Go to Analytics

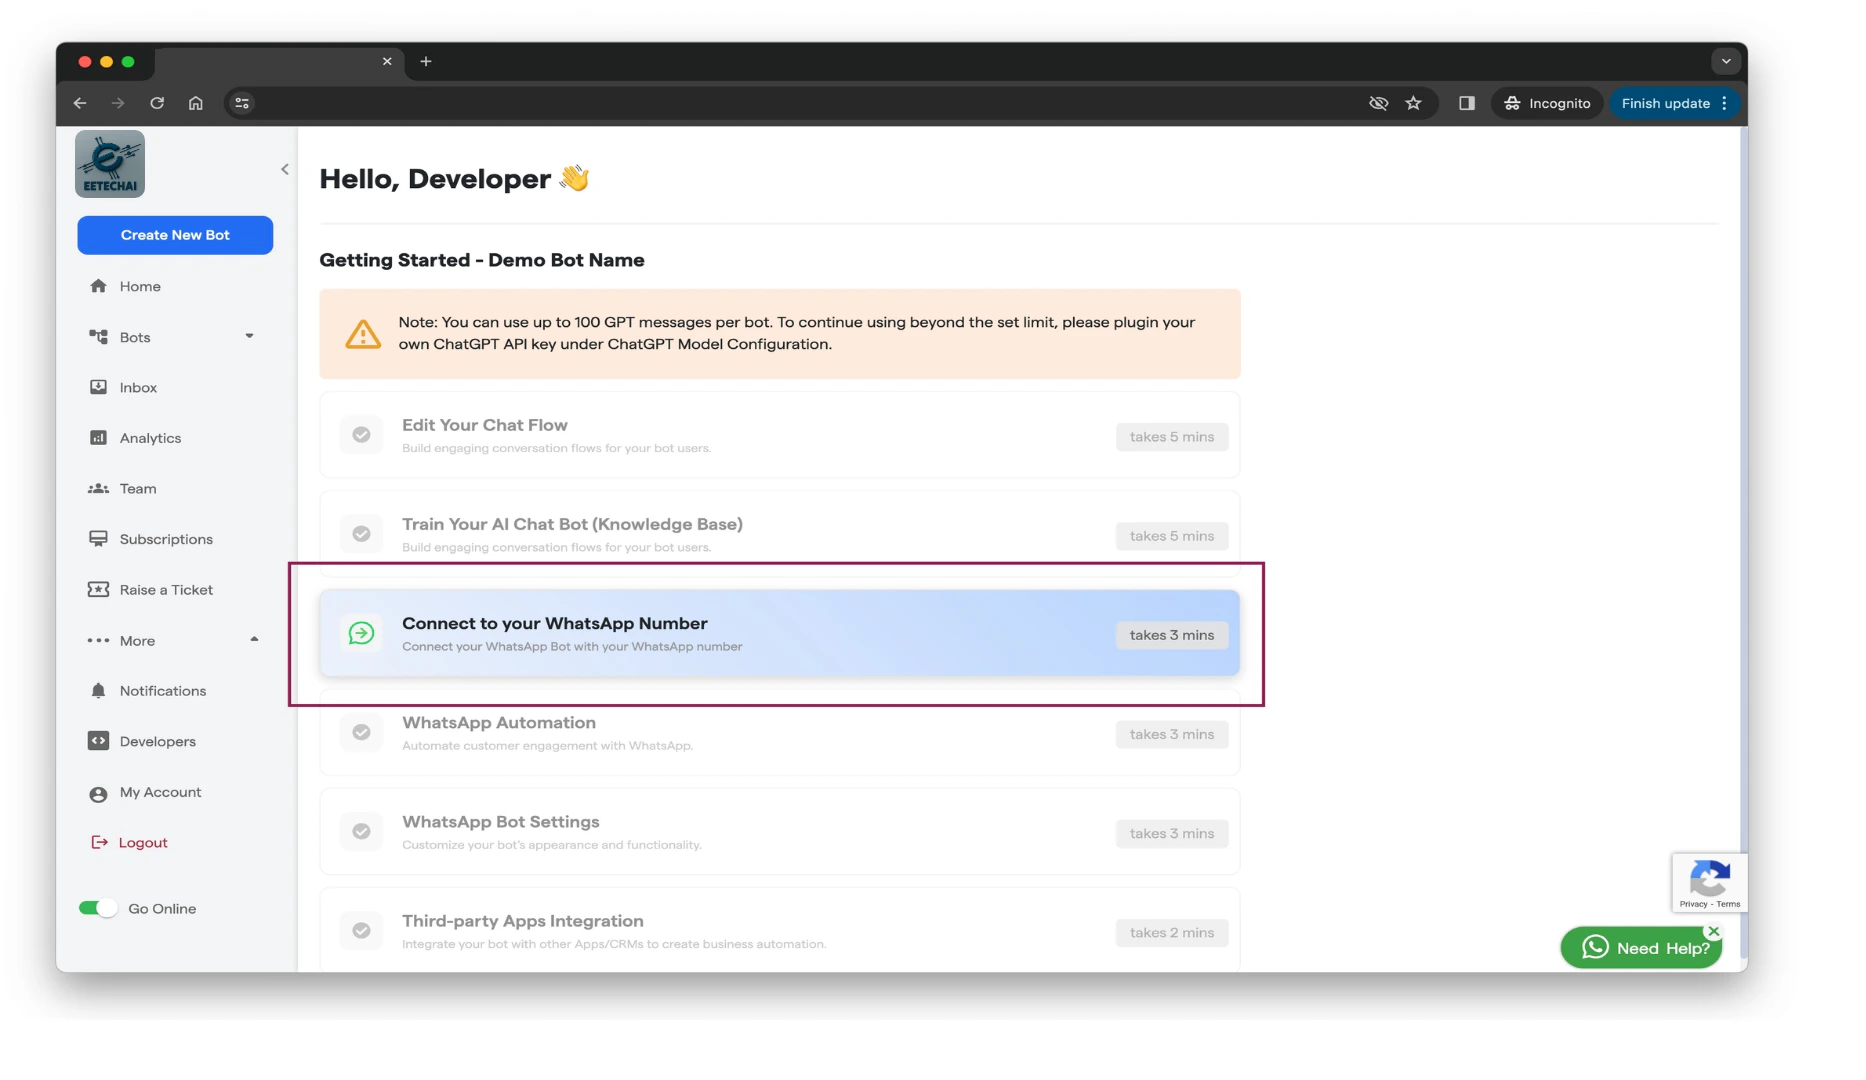point(150,438)
